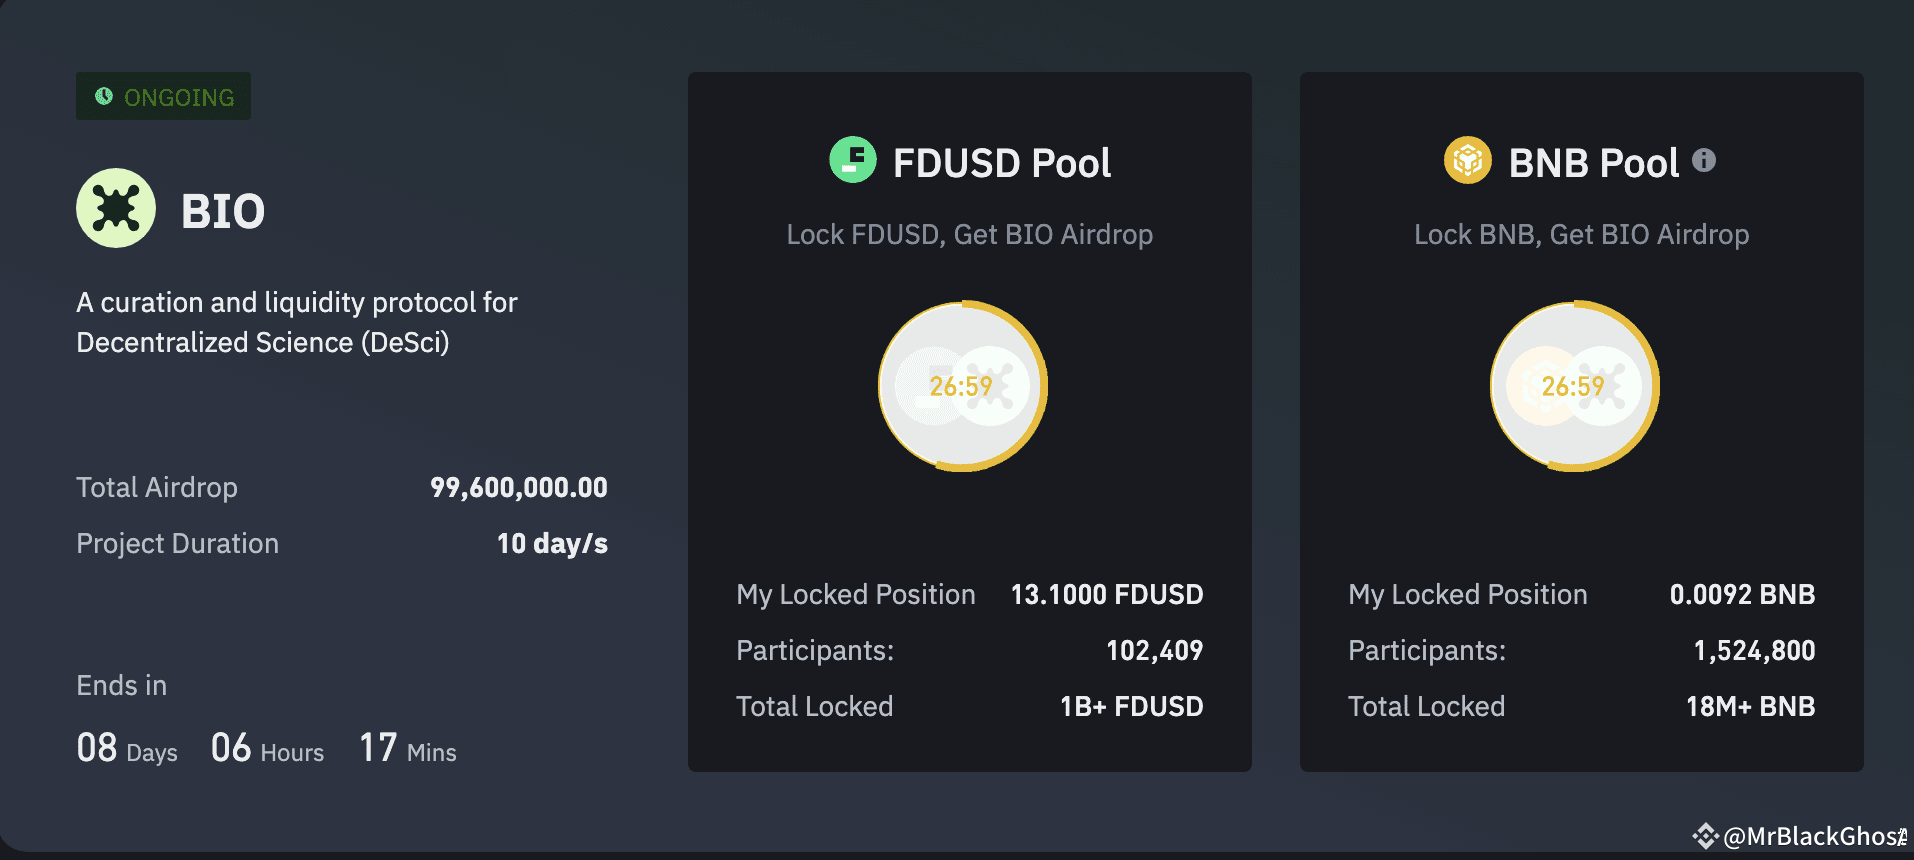Click the 08 Days countdown counter
Image resolution: width=1914 pixels, height=860 pixels.
click(x=127, y=749)
